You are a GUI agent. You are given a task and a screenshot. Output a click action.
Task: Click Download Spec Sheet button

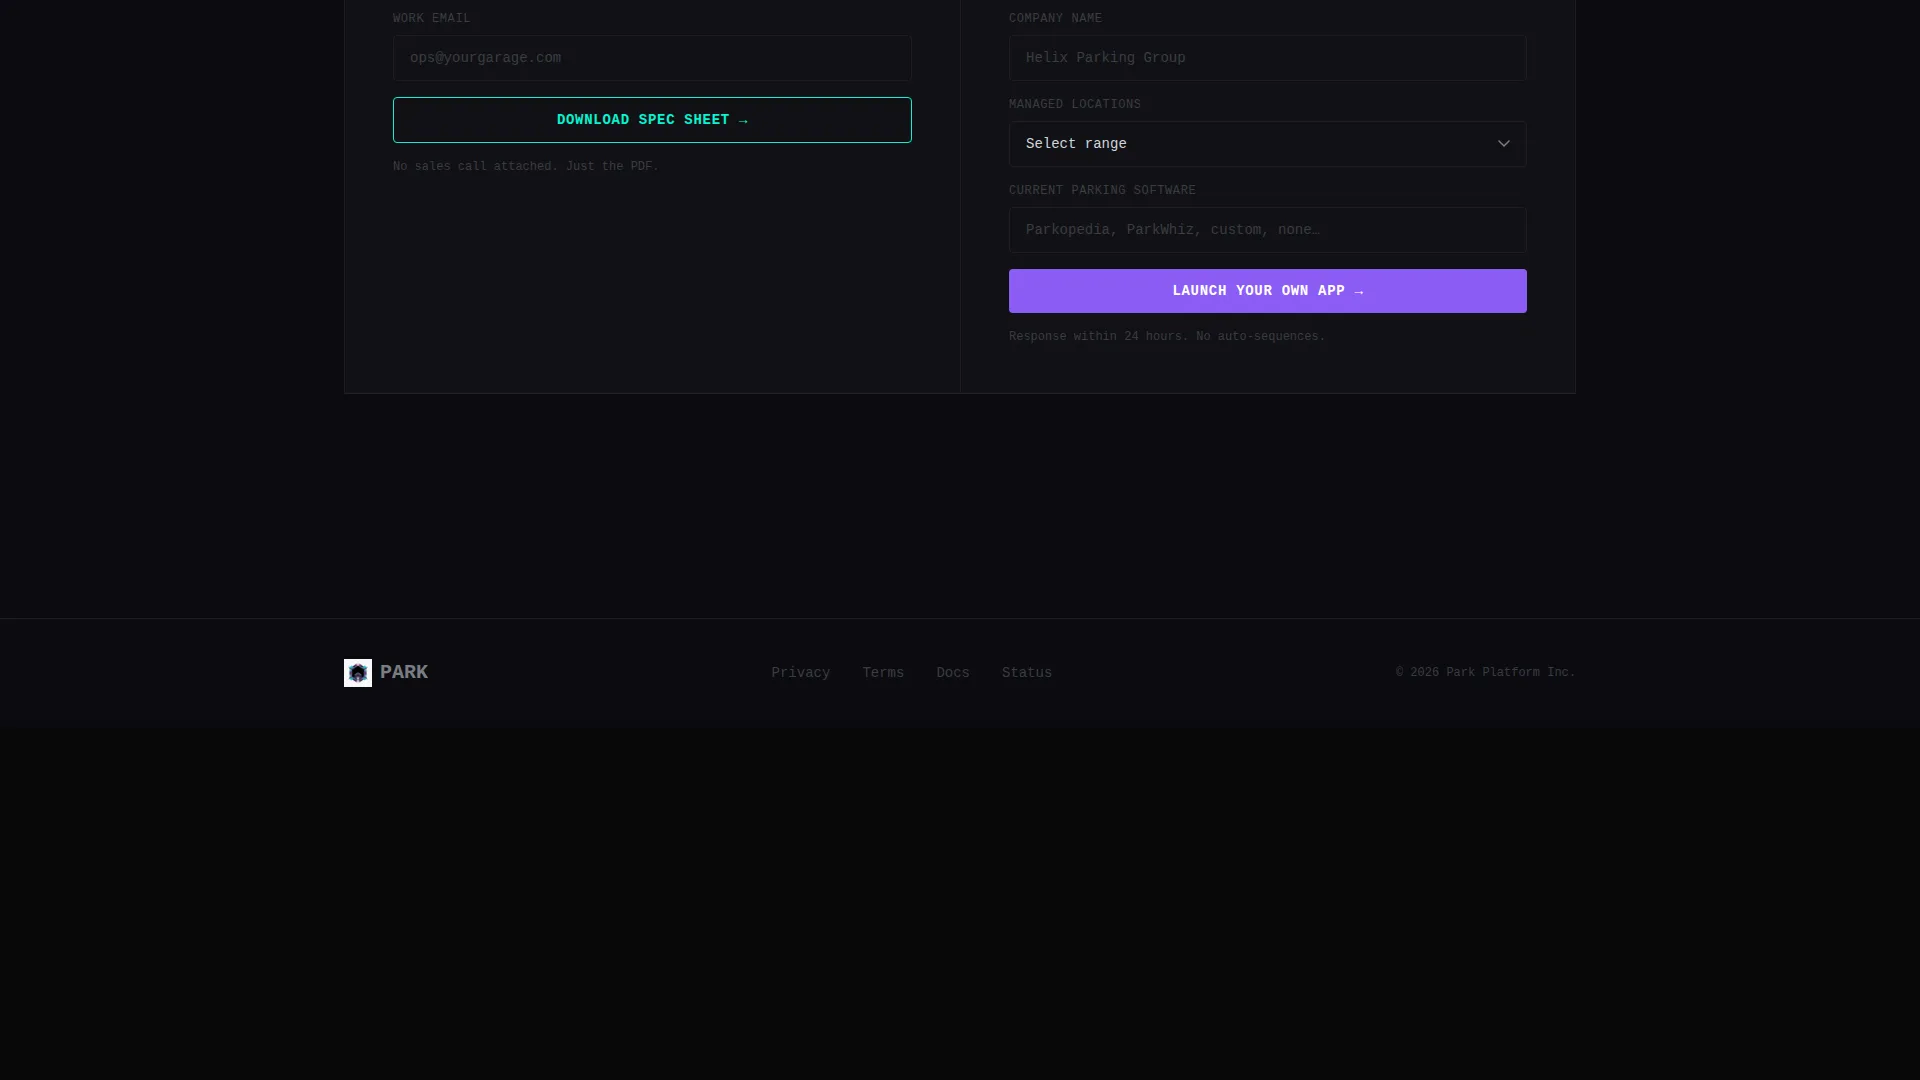click(652, 120)
